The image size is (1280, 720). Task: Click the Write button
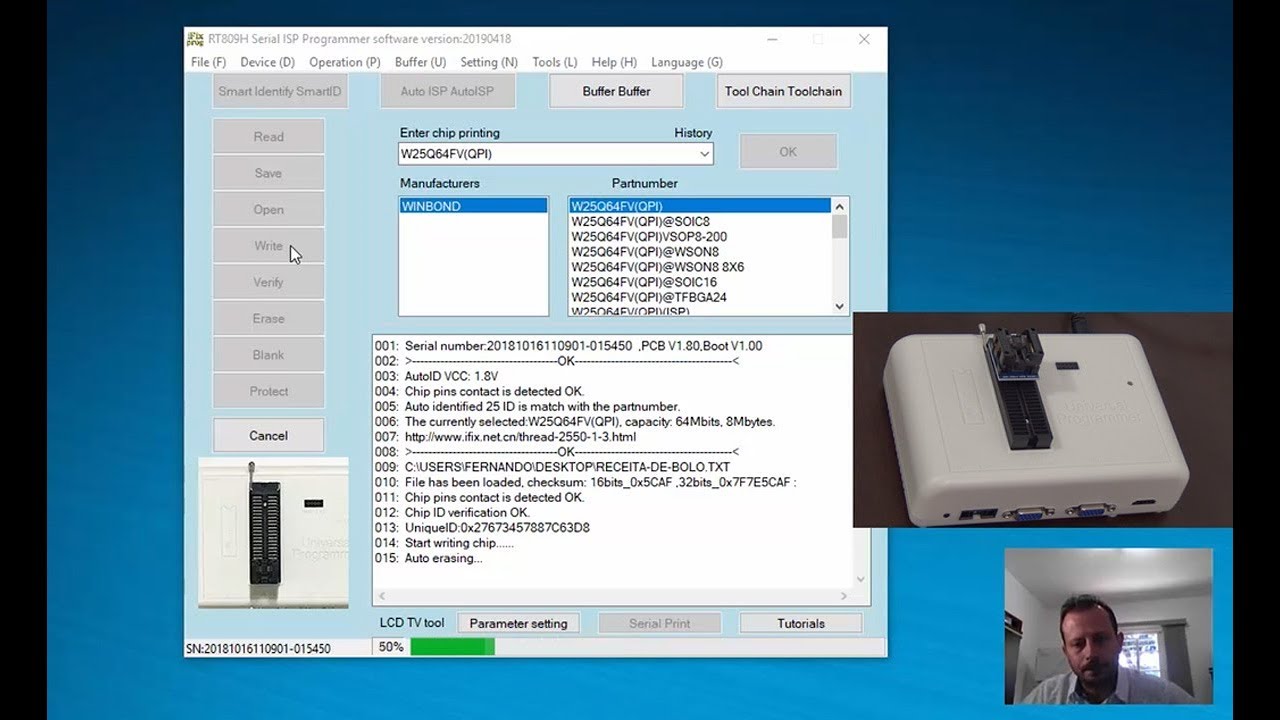tap(268, 246)
